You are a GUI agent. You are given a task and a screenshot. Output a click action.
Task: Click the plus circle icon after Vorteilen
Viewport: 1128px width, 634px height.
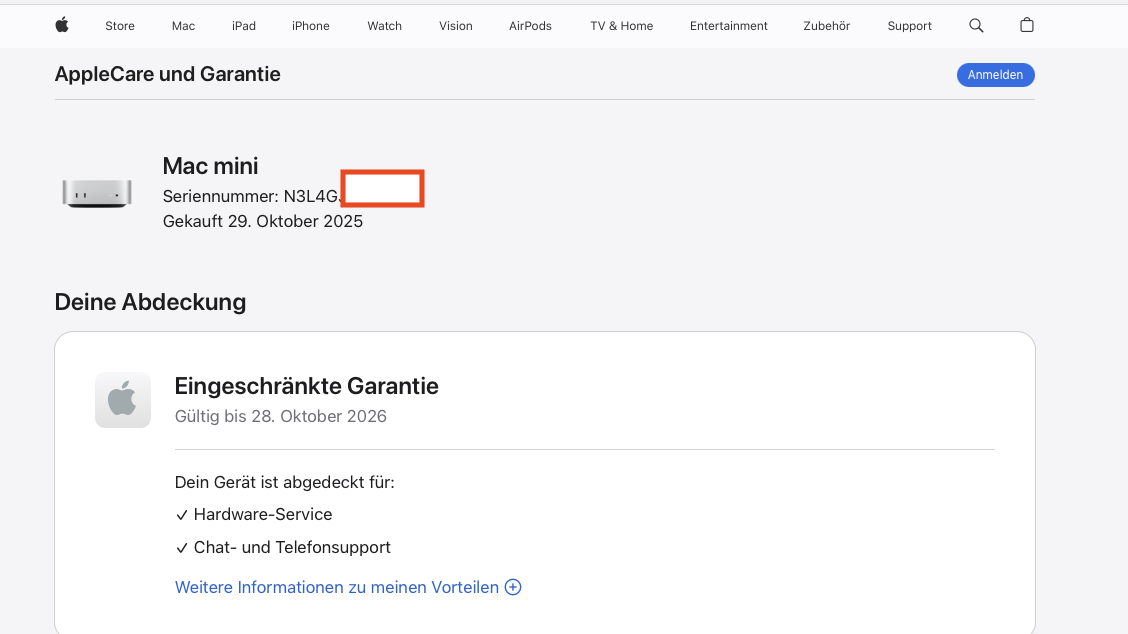coord(513,587)
